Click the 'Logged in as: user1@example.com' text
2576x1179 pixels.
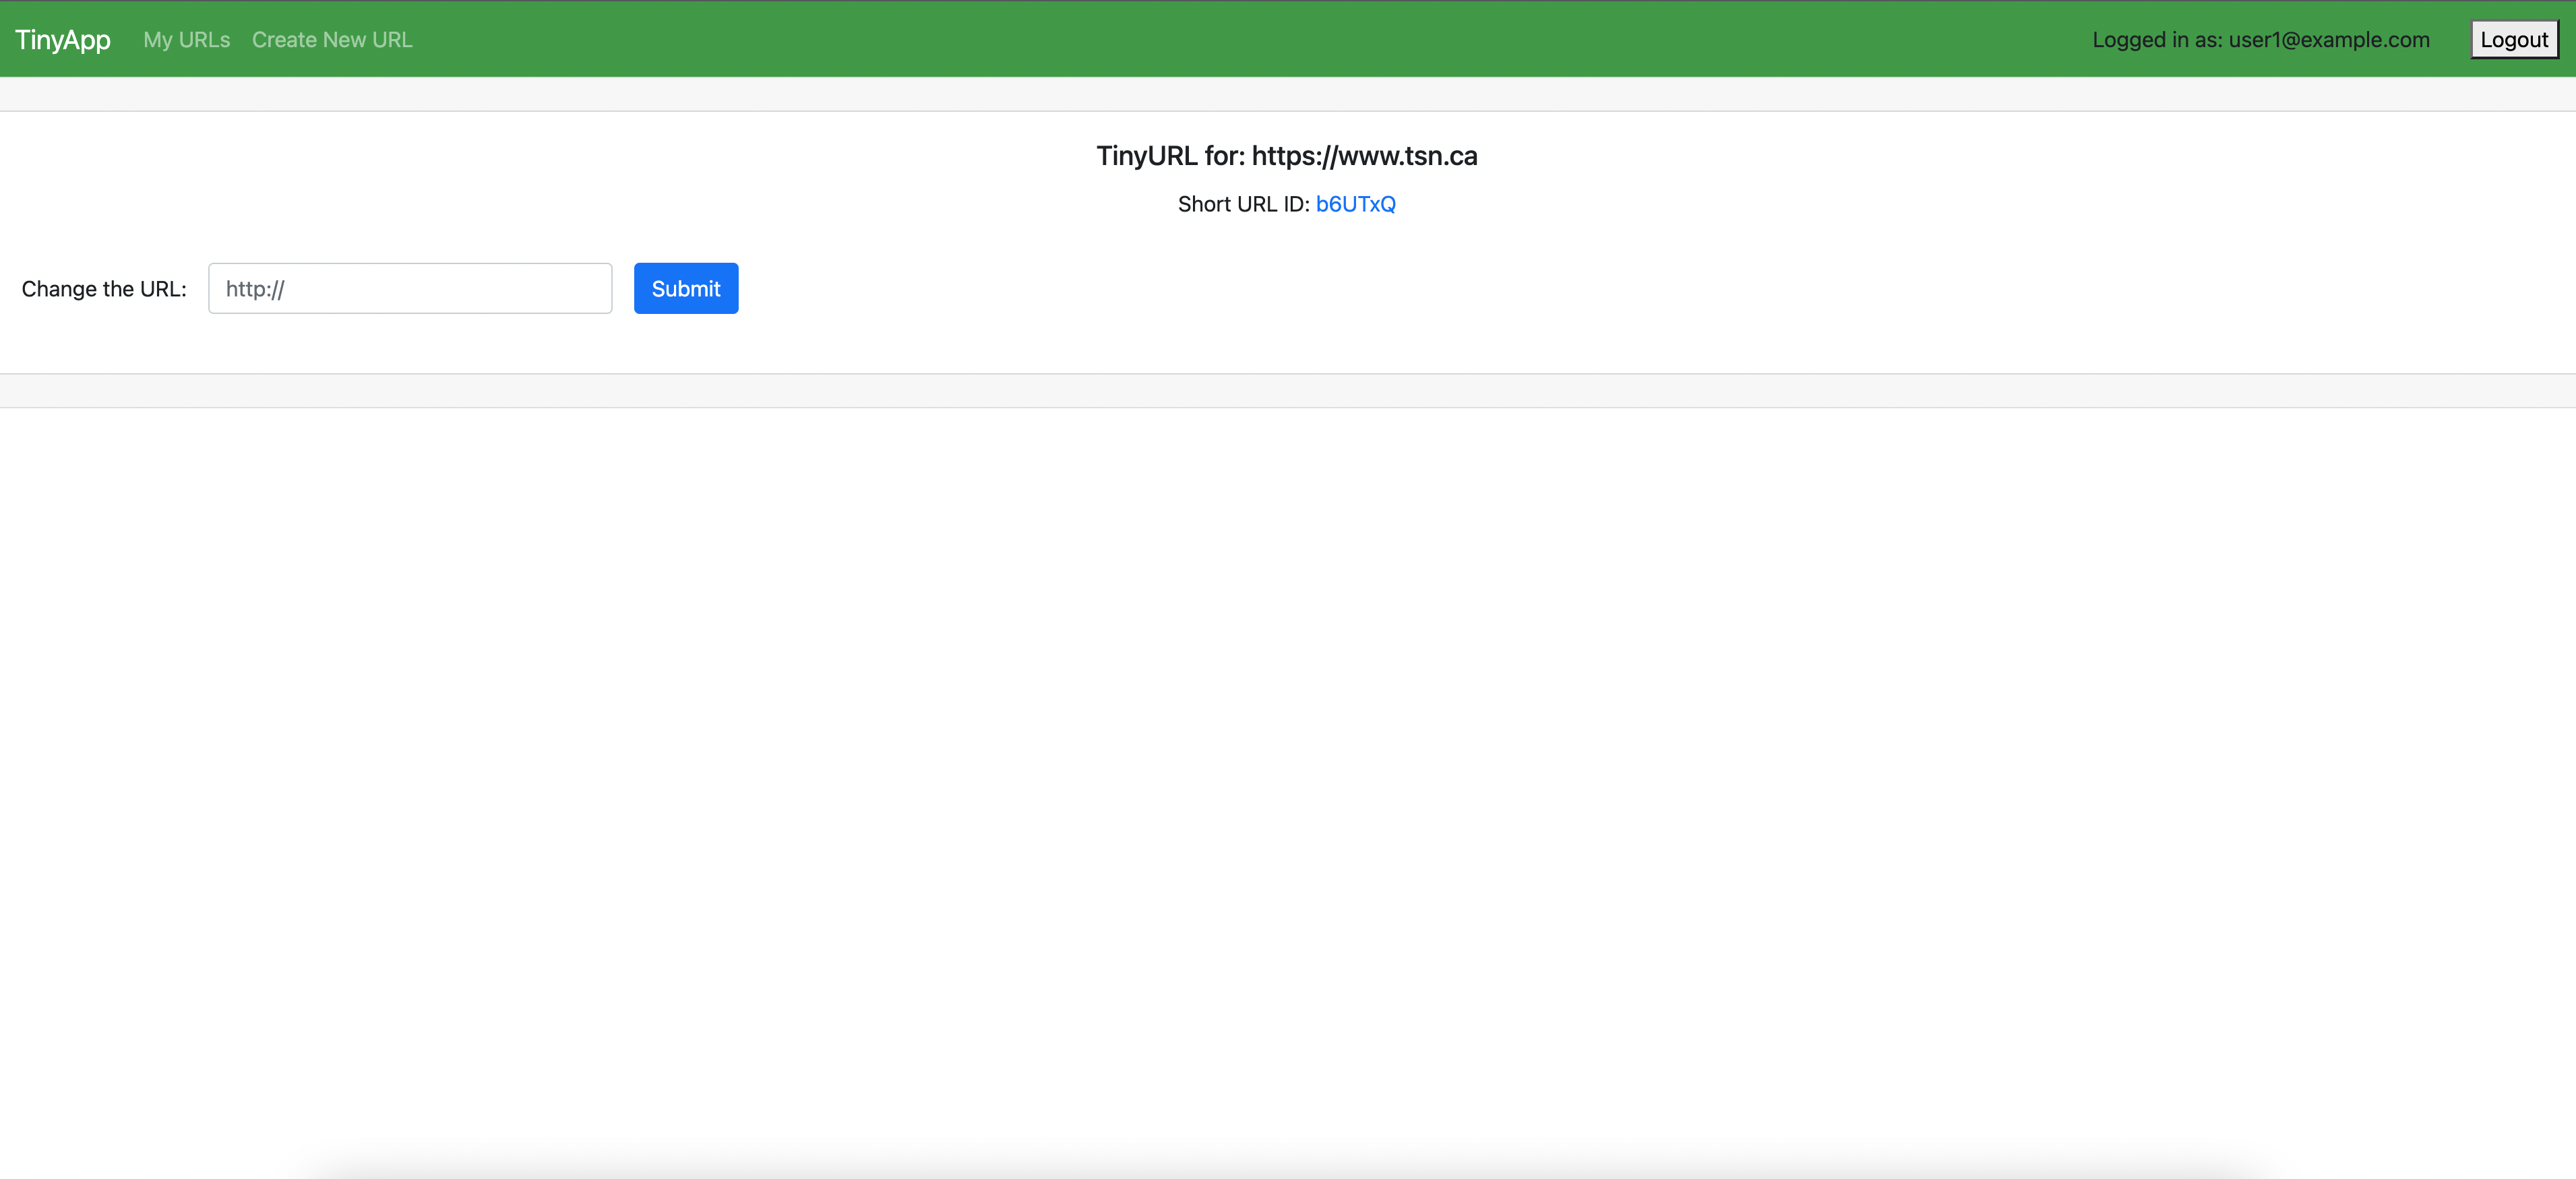(2260, 40)
